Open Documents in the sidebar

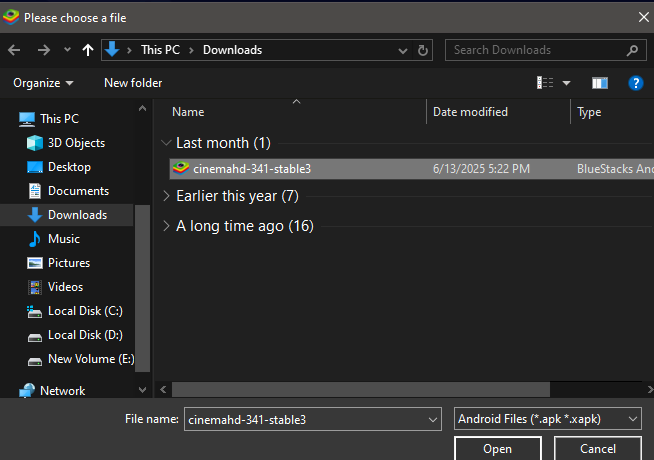(78, 191)
